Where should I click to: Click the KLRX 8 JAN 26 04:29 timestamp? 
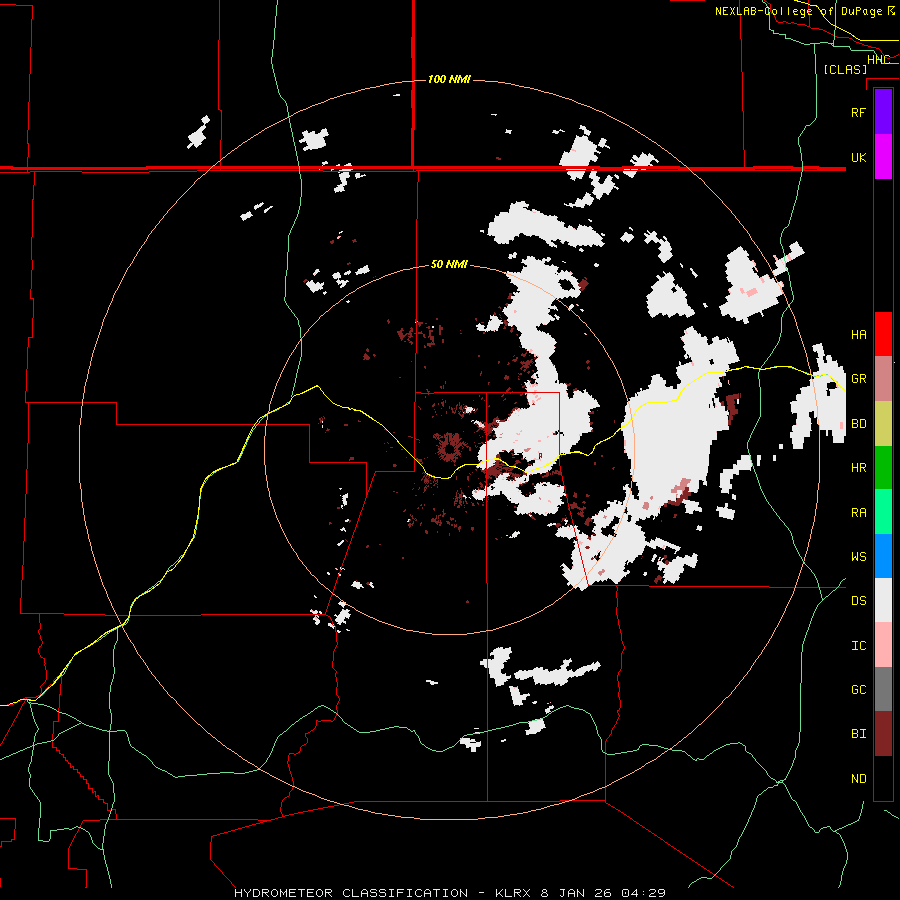pos(580,893)
